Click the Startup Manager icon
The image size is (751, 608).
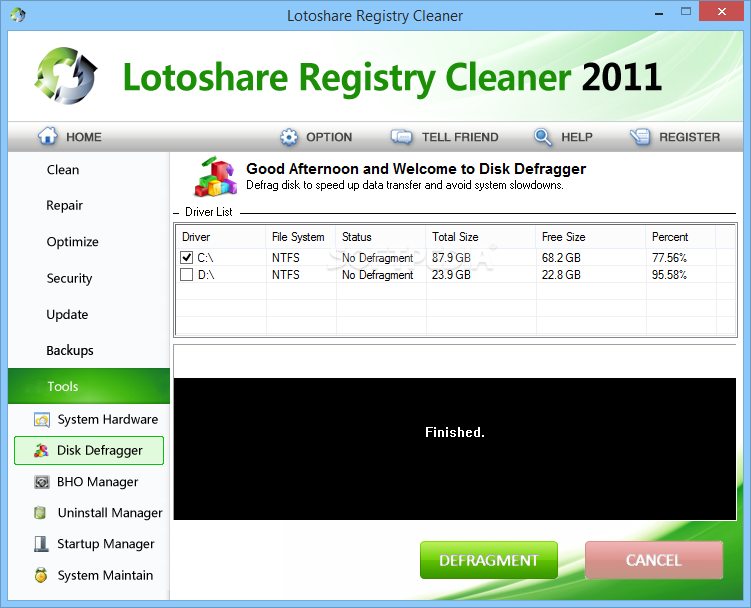pyautogui.click(x=41, y=544)
